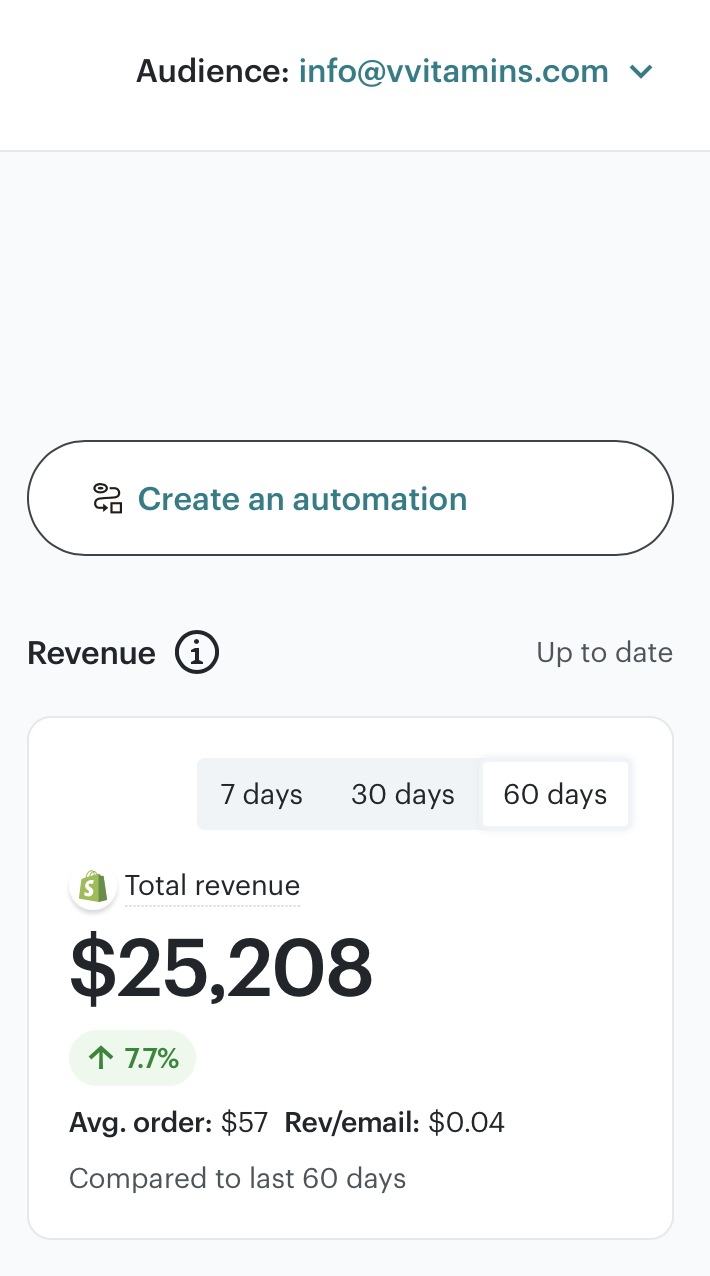Click the automation flow icon
The width and height of the screenshot is (710, 1276).
tap(107, 498)
